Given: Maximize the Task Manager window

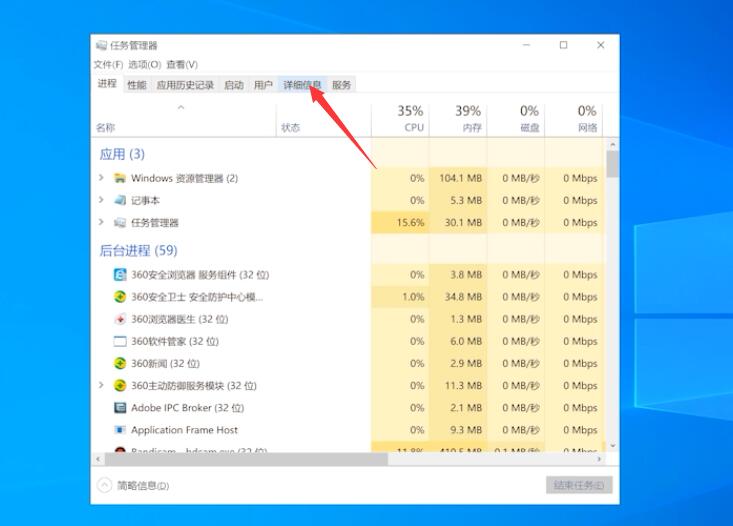Looking at the screenshot, I should [563, 45].
